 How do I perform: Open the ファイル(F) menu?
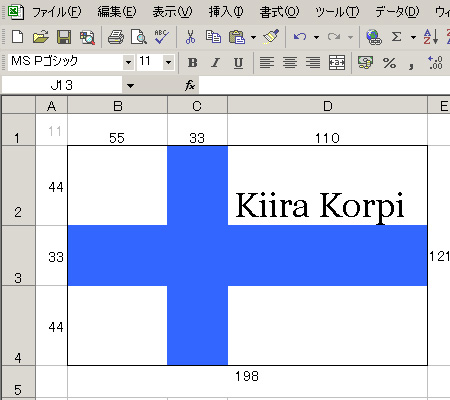coord(57,12)
